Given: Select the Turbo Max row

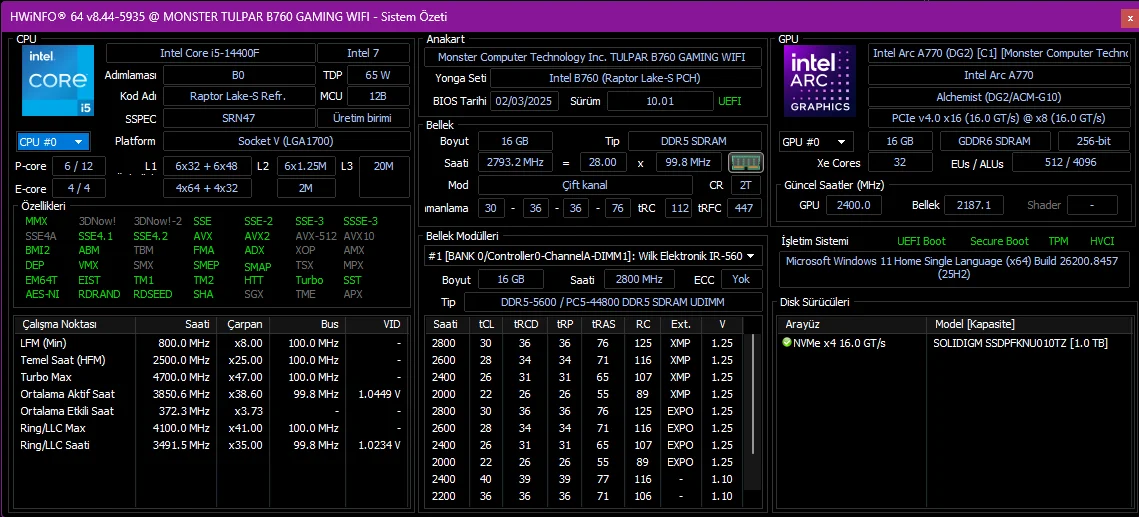Looking at the screenshot, I should [x=211, y=377].
